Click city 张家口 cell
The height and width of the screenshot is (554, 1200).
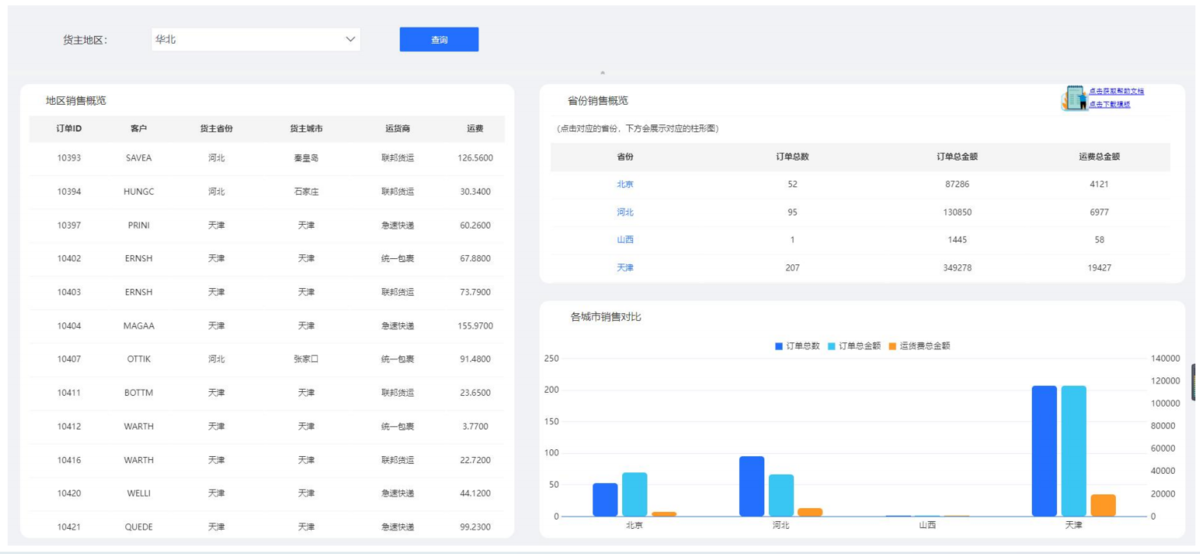[306, 359]
